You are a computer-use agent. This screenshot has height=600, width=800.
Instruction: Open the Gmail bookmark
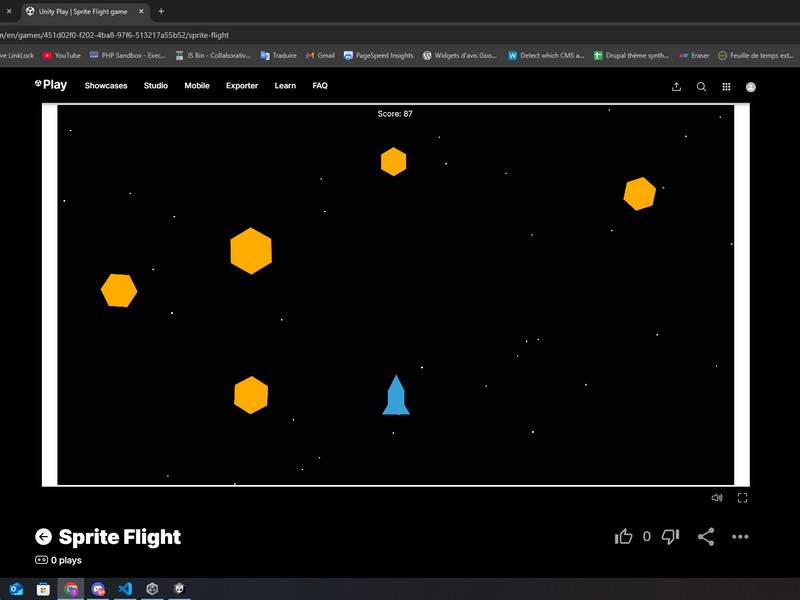[x=321, y=56]
